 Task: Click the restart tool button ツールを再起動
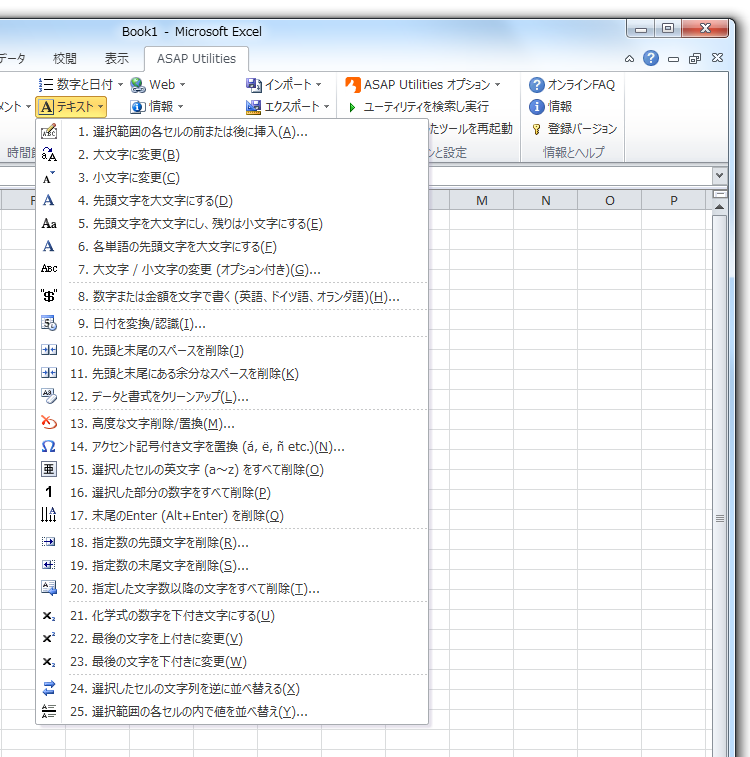pyautogui.click(x=471, y=129)
